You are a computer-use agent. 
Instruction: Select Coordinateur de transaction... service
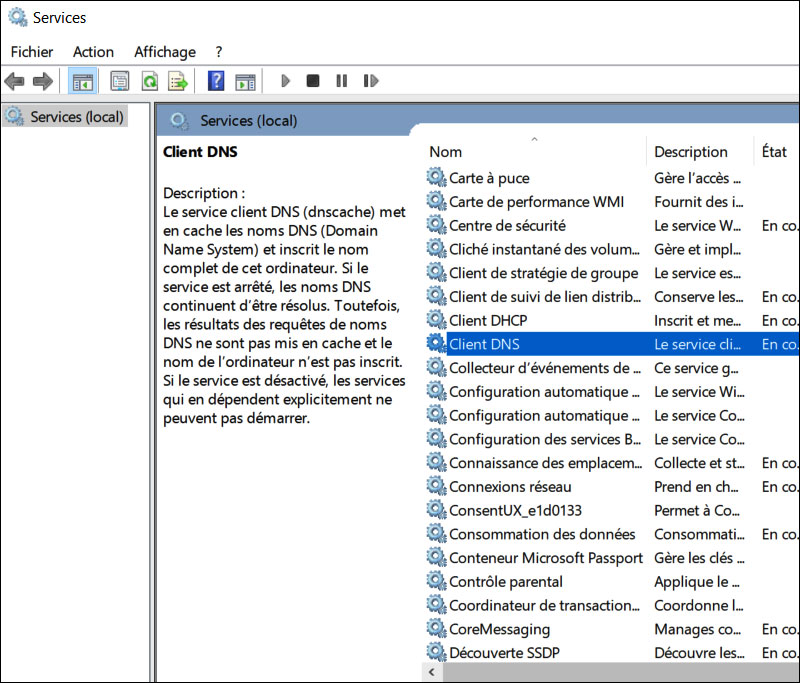(x=544, y=605)
